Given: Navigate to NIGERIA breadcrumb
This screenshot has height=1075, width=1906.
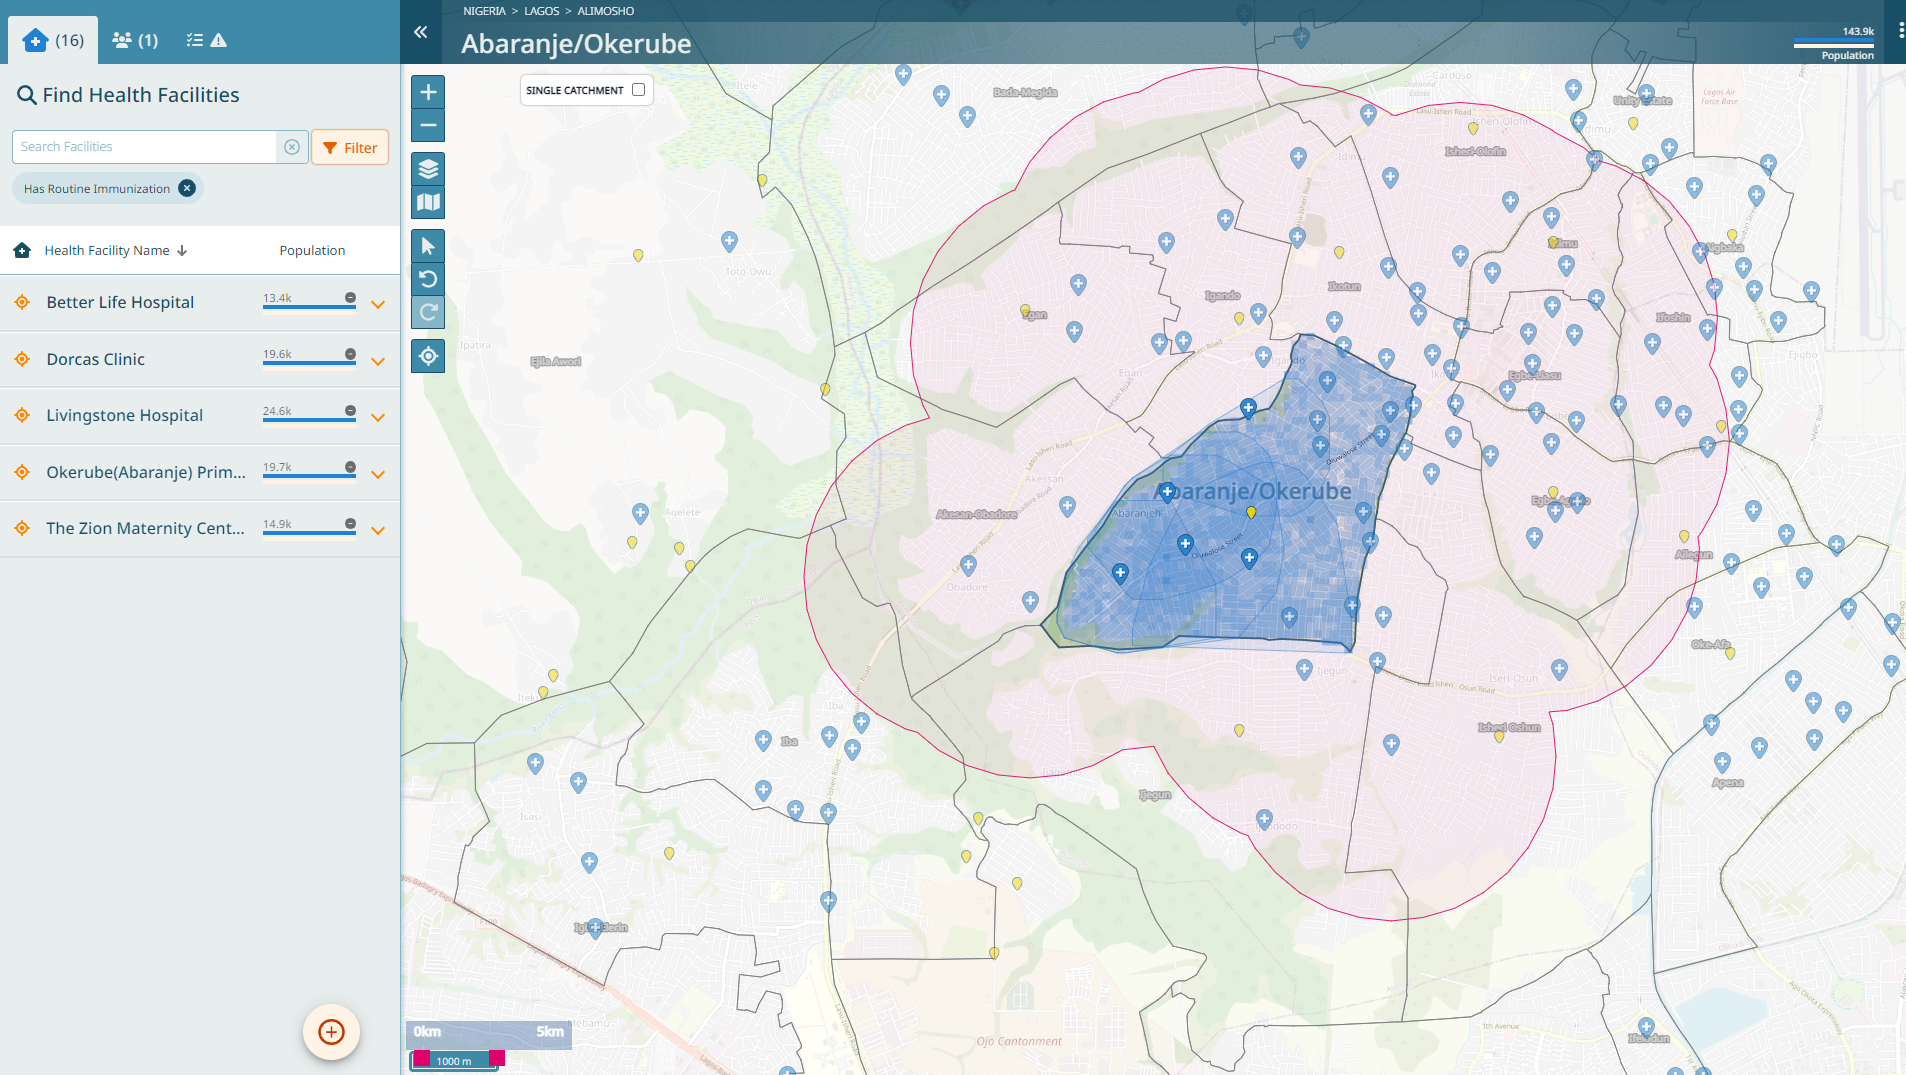Looking at the screenshot, I should (x=484, y=11).
